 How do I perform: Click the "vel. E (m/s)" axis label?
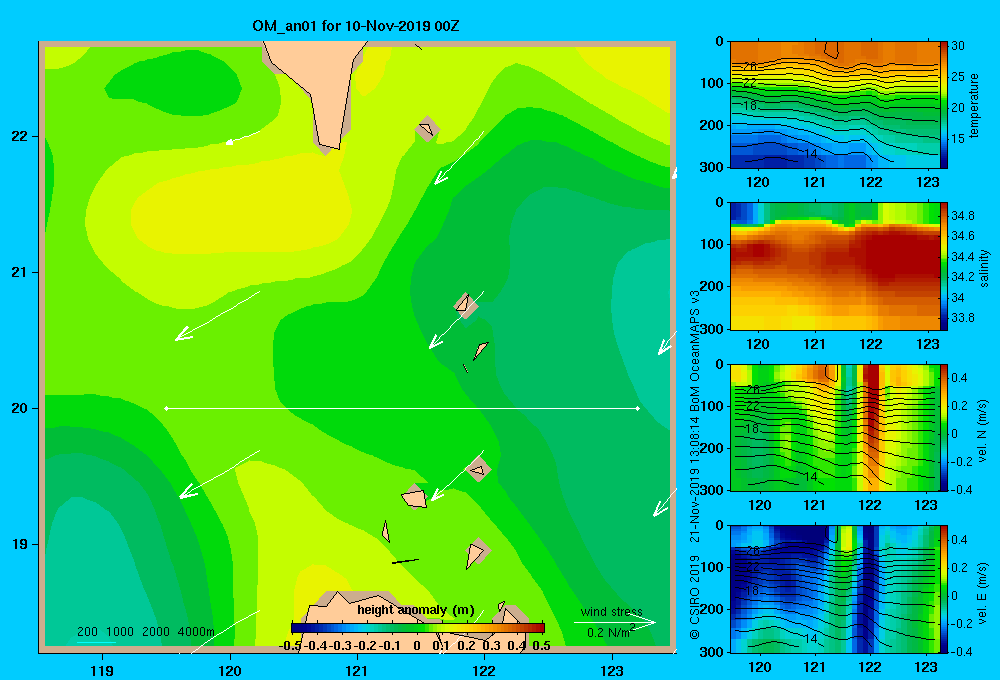[x=982, y=593]
